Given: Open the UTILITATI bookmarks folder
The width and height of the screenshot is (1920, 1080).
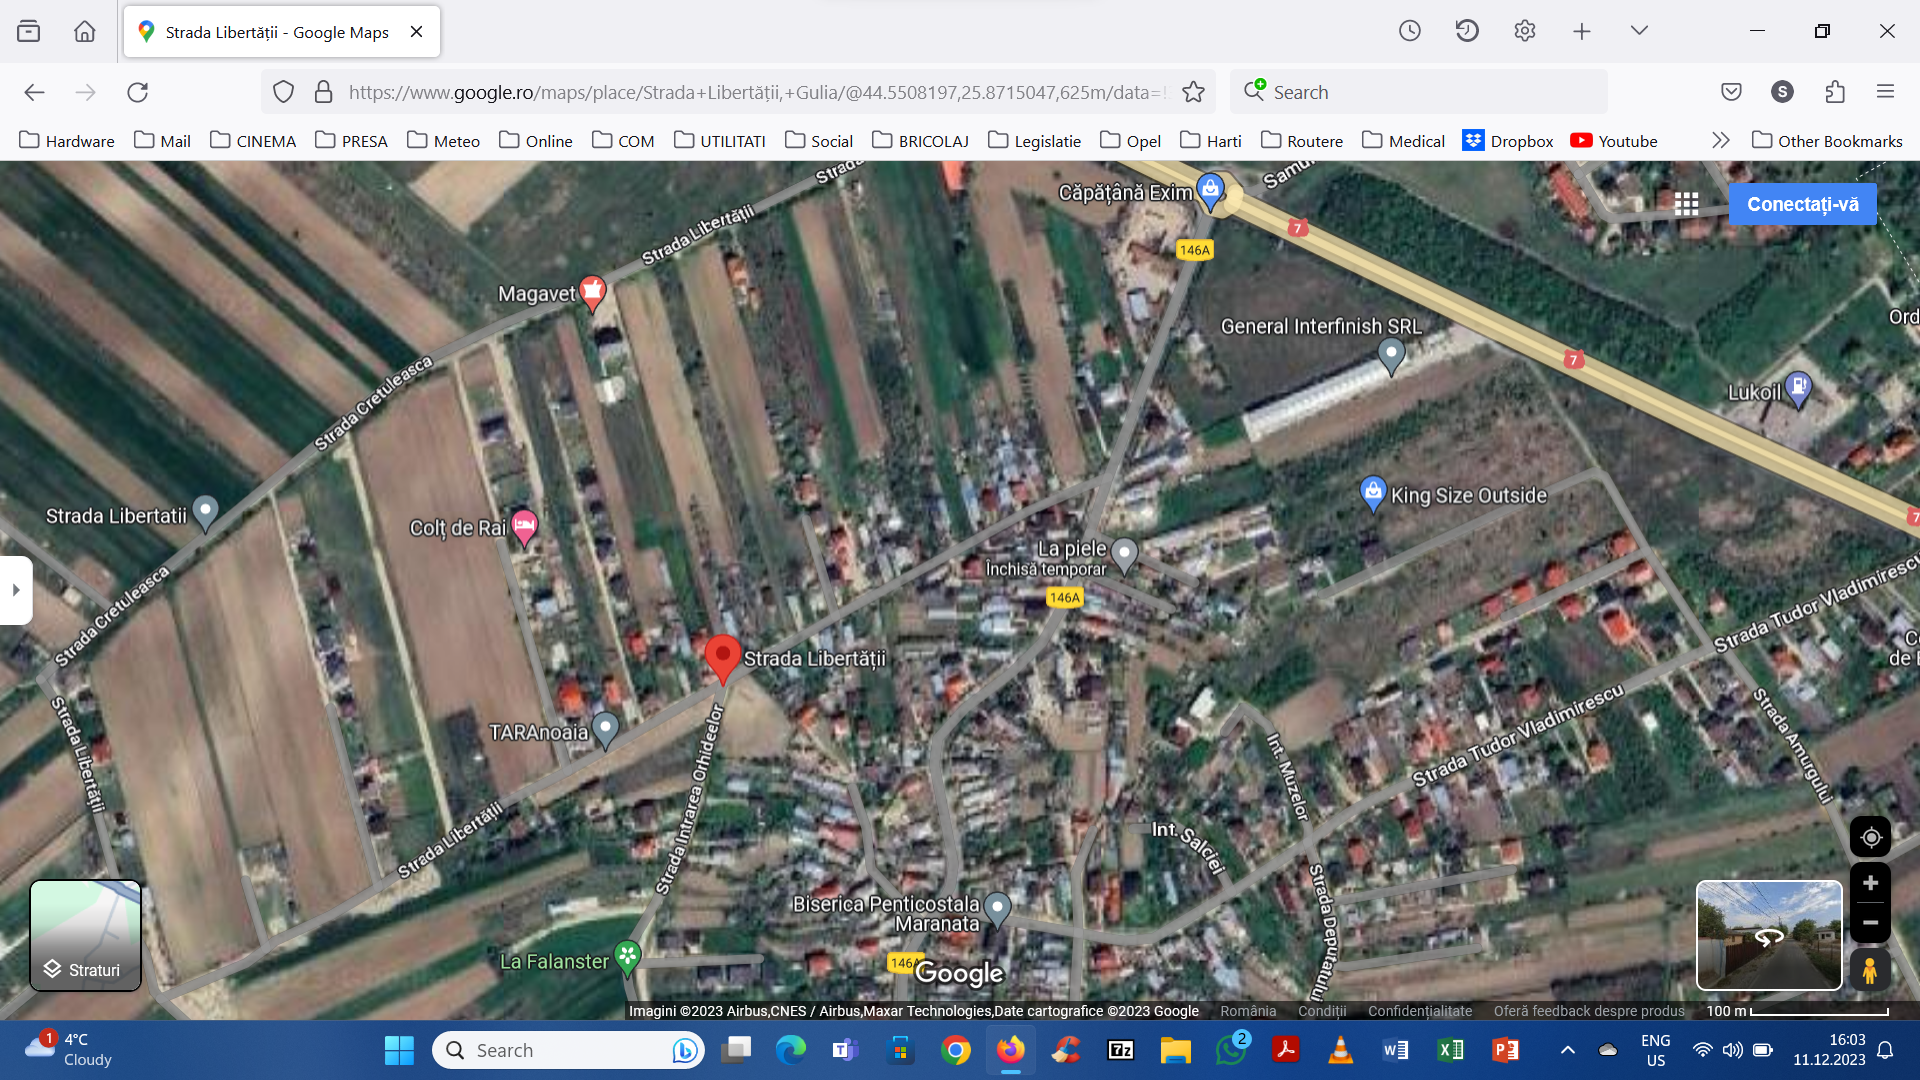Looking at the screenshot, I should pos(720,141).
